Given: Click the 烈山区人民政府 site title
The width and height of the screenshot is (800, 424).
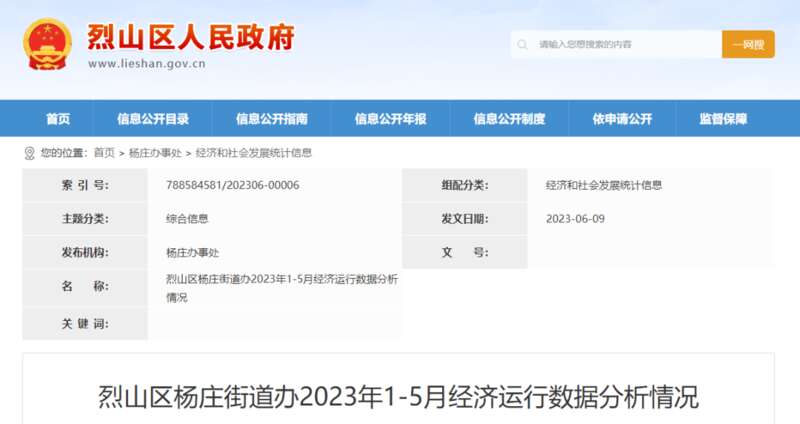Looking at the screenshot, I should 191,37.
